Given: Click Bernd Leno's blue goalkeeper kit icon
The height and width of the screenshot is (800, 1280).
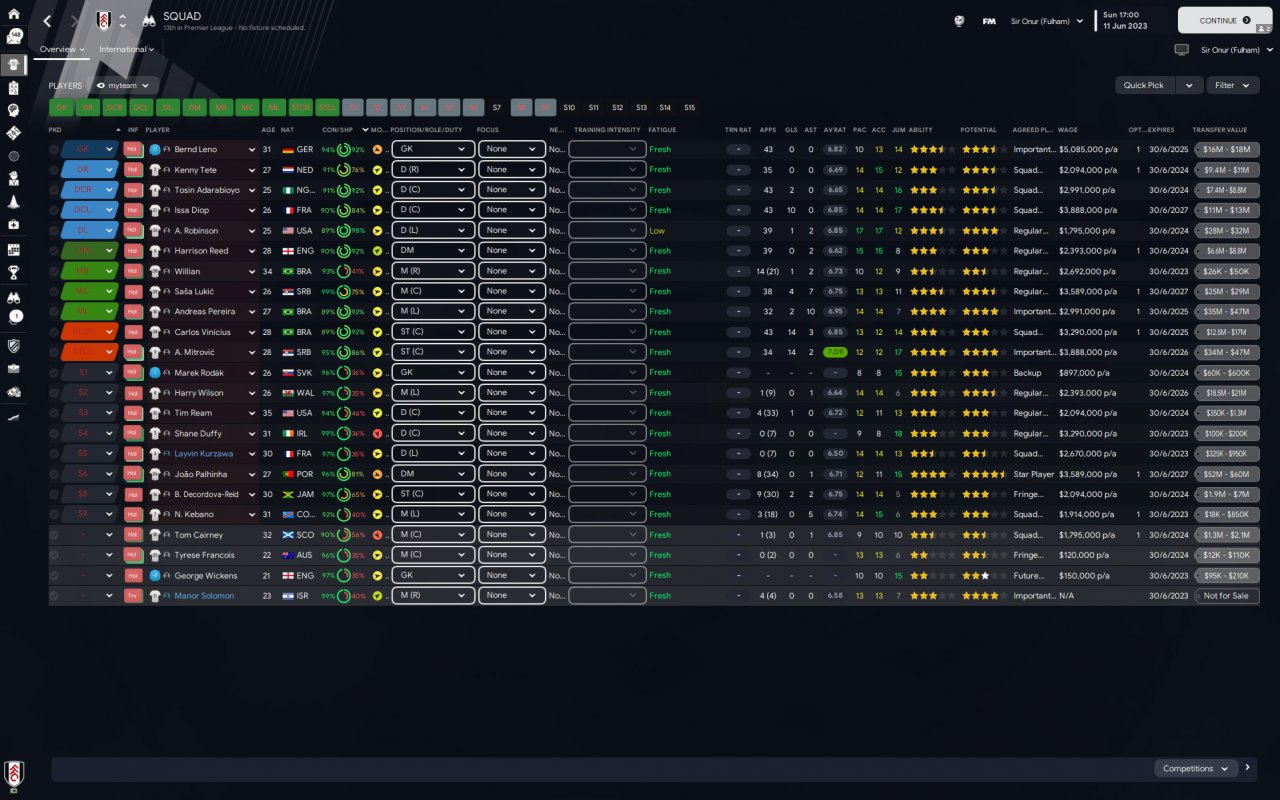Looking at the screenshot, I should click(x=155, y=149).
